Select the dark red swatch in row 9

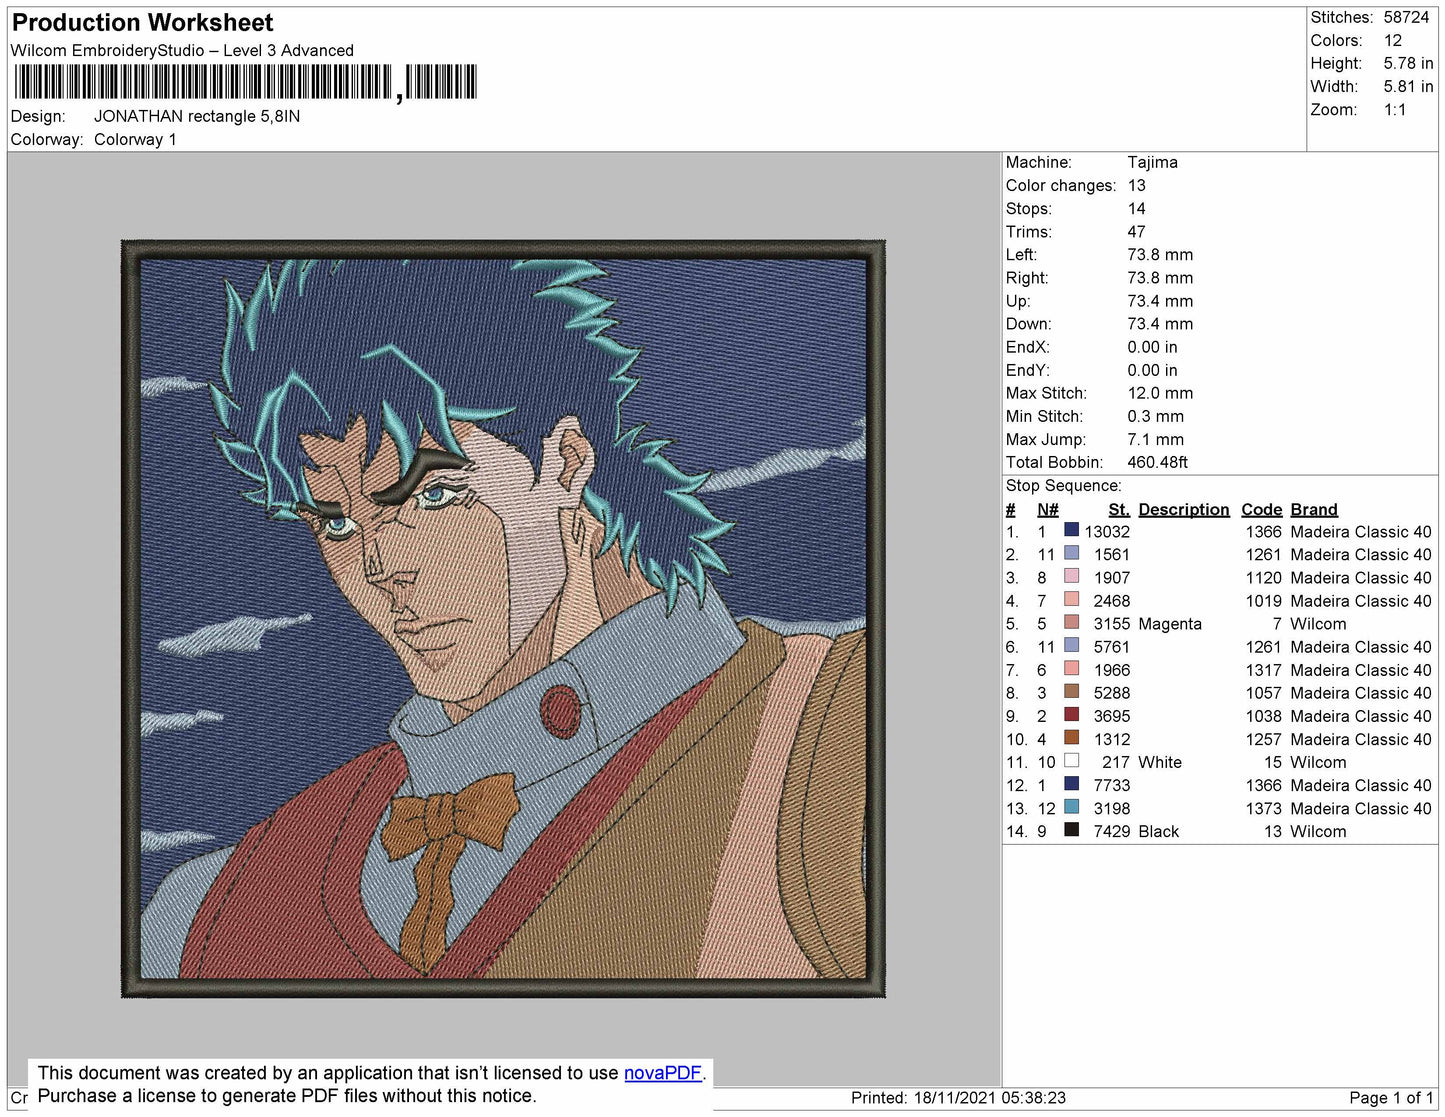point(1072,714)
